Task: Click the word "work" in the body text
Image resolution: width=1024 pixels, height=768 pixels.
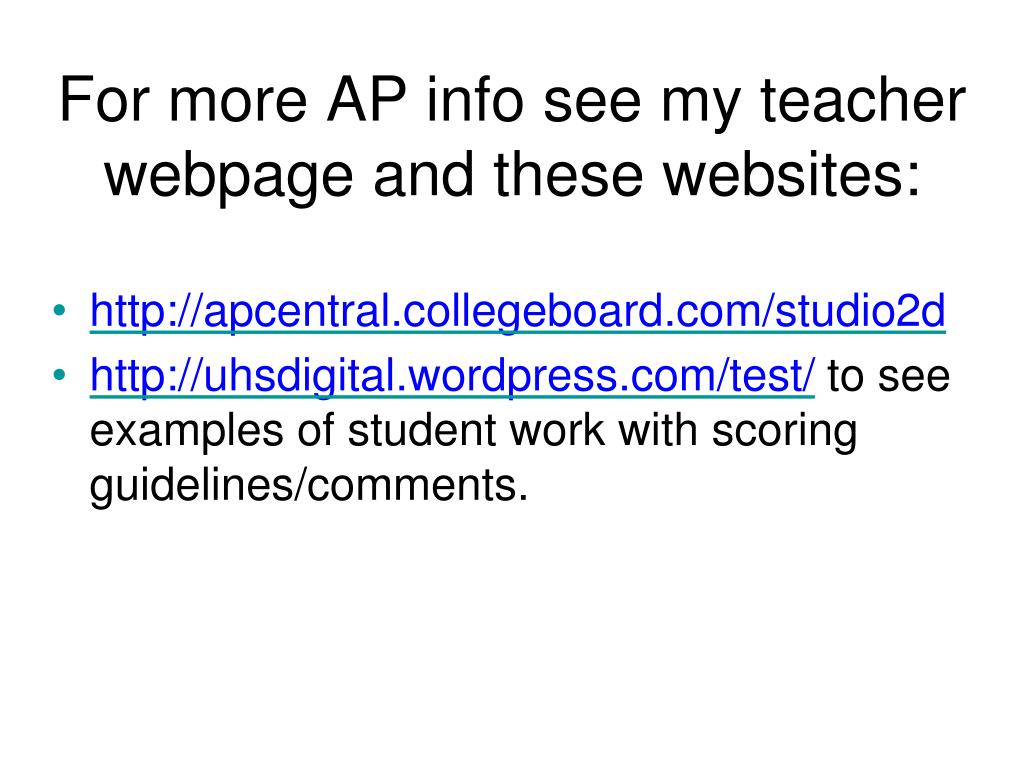Action: (x=556, y=430)
